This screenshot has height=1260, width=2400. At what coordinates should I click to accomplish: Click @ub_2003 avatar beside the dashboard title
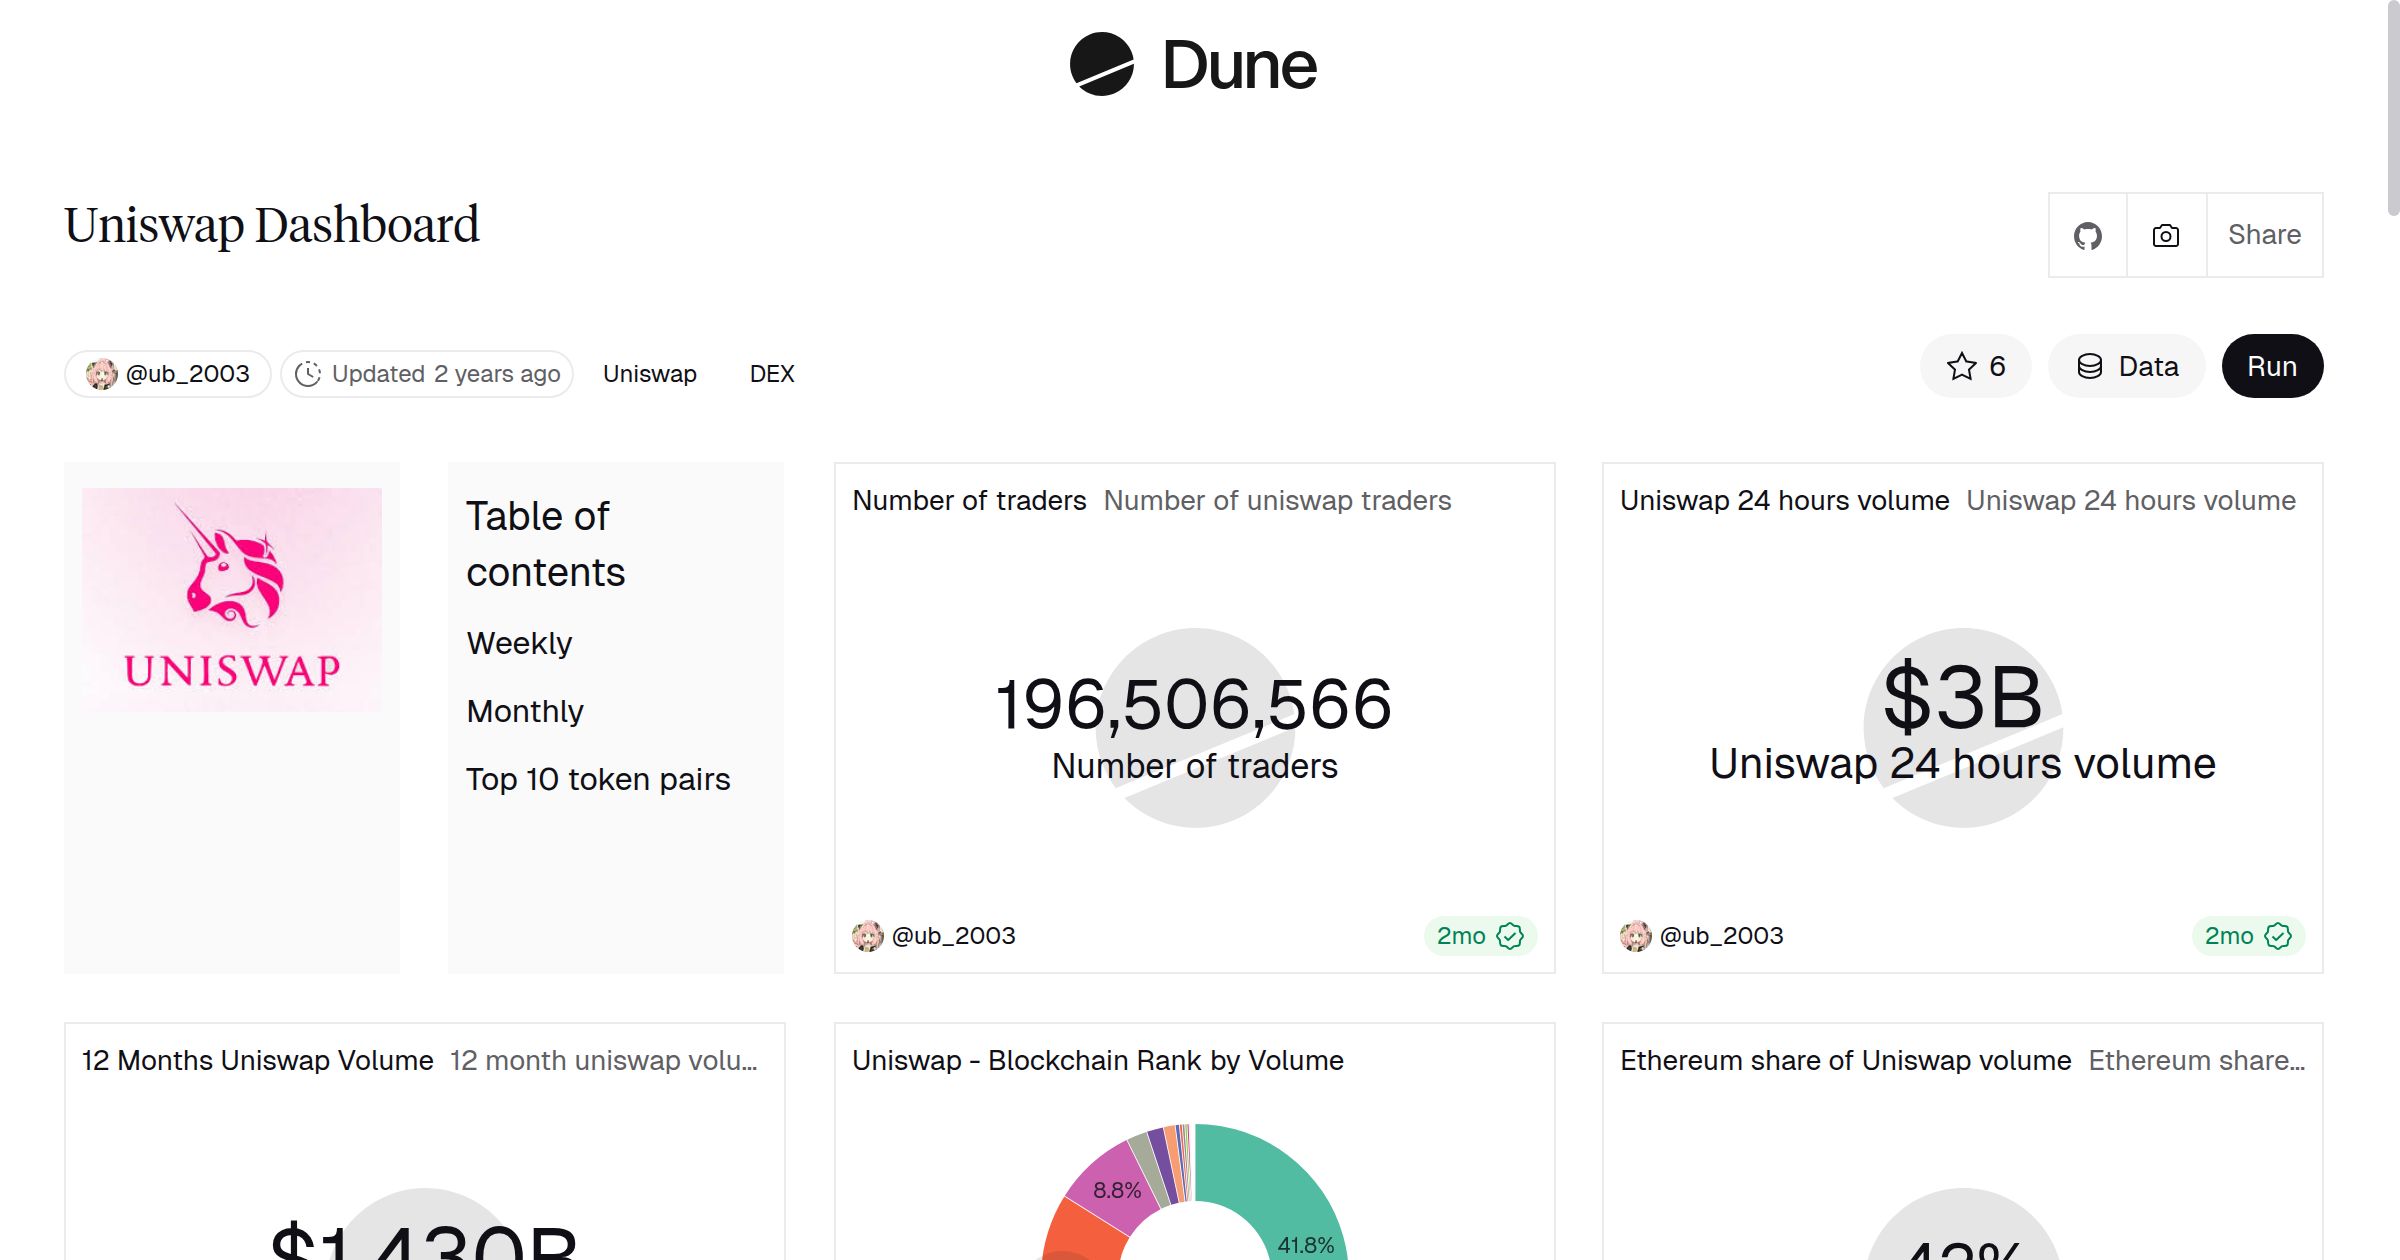[x=101, y=373]
